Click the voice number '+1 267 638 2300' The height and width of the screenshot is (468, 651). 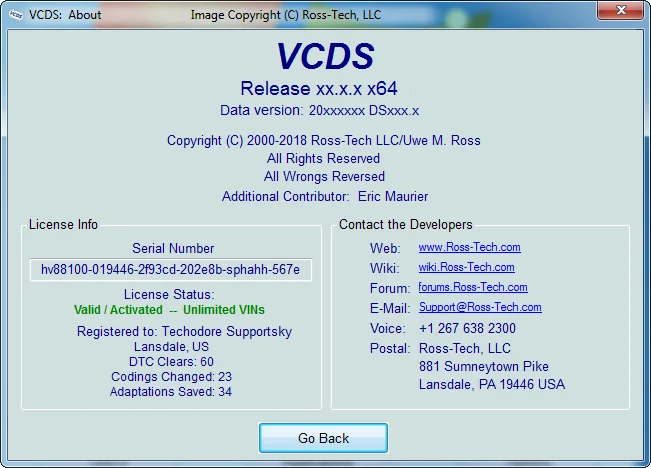tap(467, 328)
